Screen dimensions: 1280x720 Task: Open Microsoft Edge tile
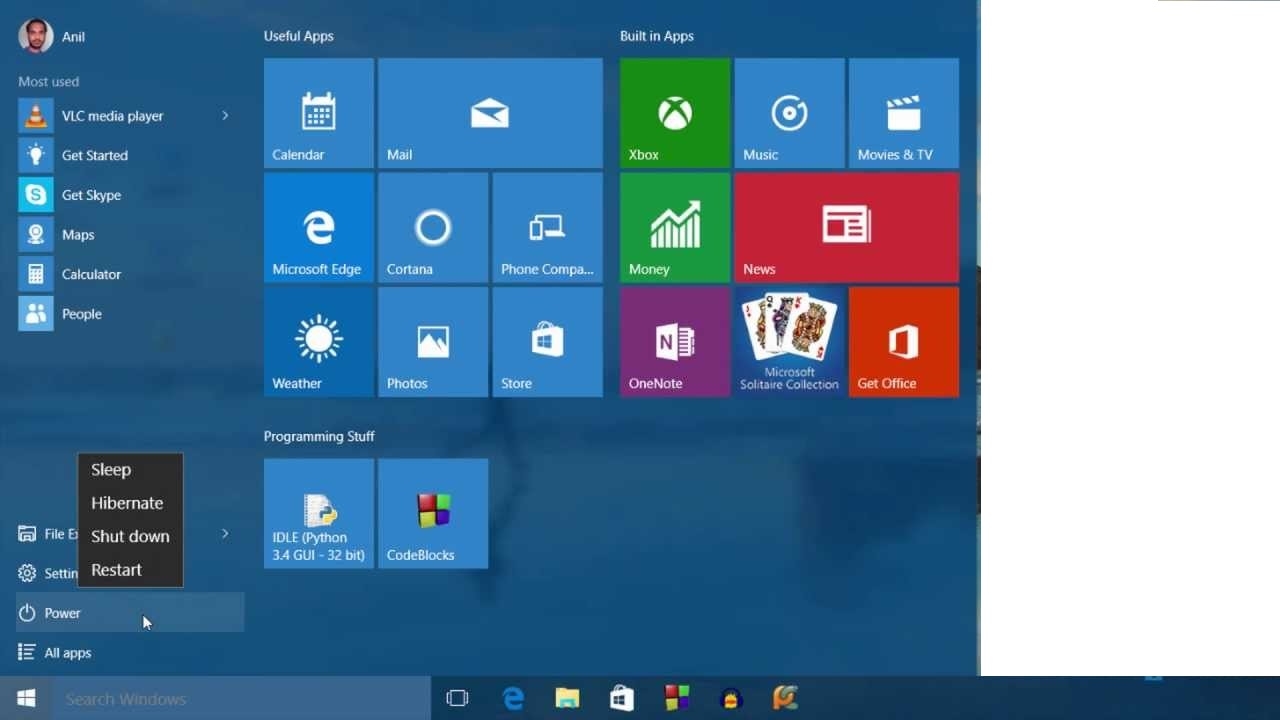click(x=318, y=227)
